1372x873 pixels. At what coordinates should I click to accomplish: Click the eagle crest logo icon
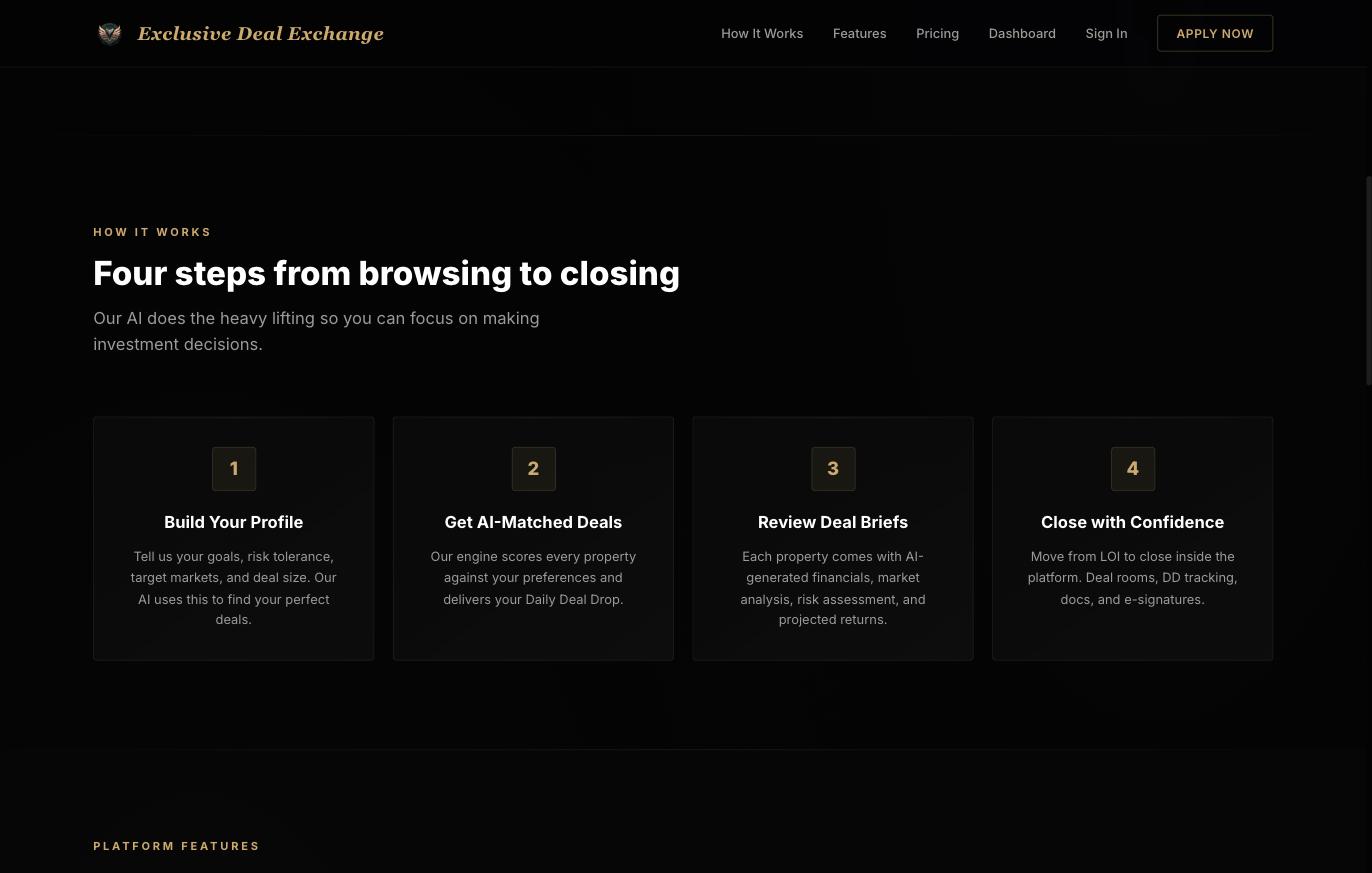110,34
